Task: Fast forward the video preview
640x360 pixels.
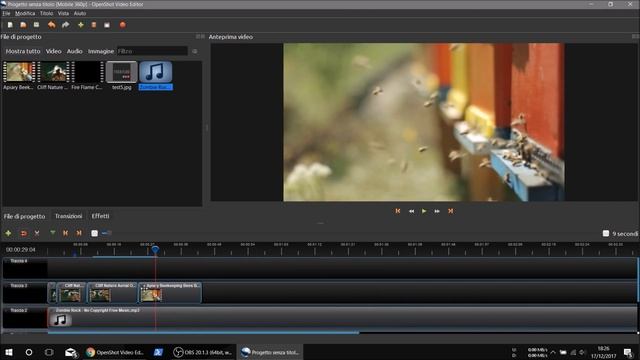Action: click(437, 211)
